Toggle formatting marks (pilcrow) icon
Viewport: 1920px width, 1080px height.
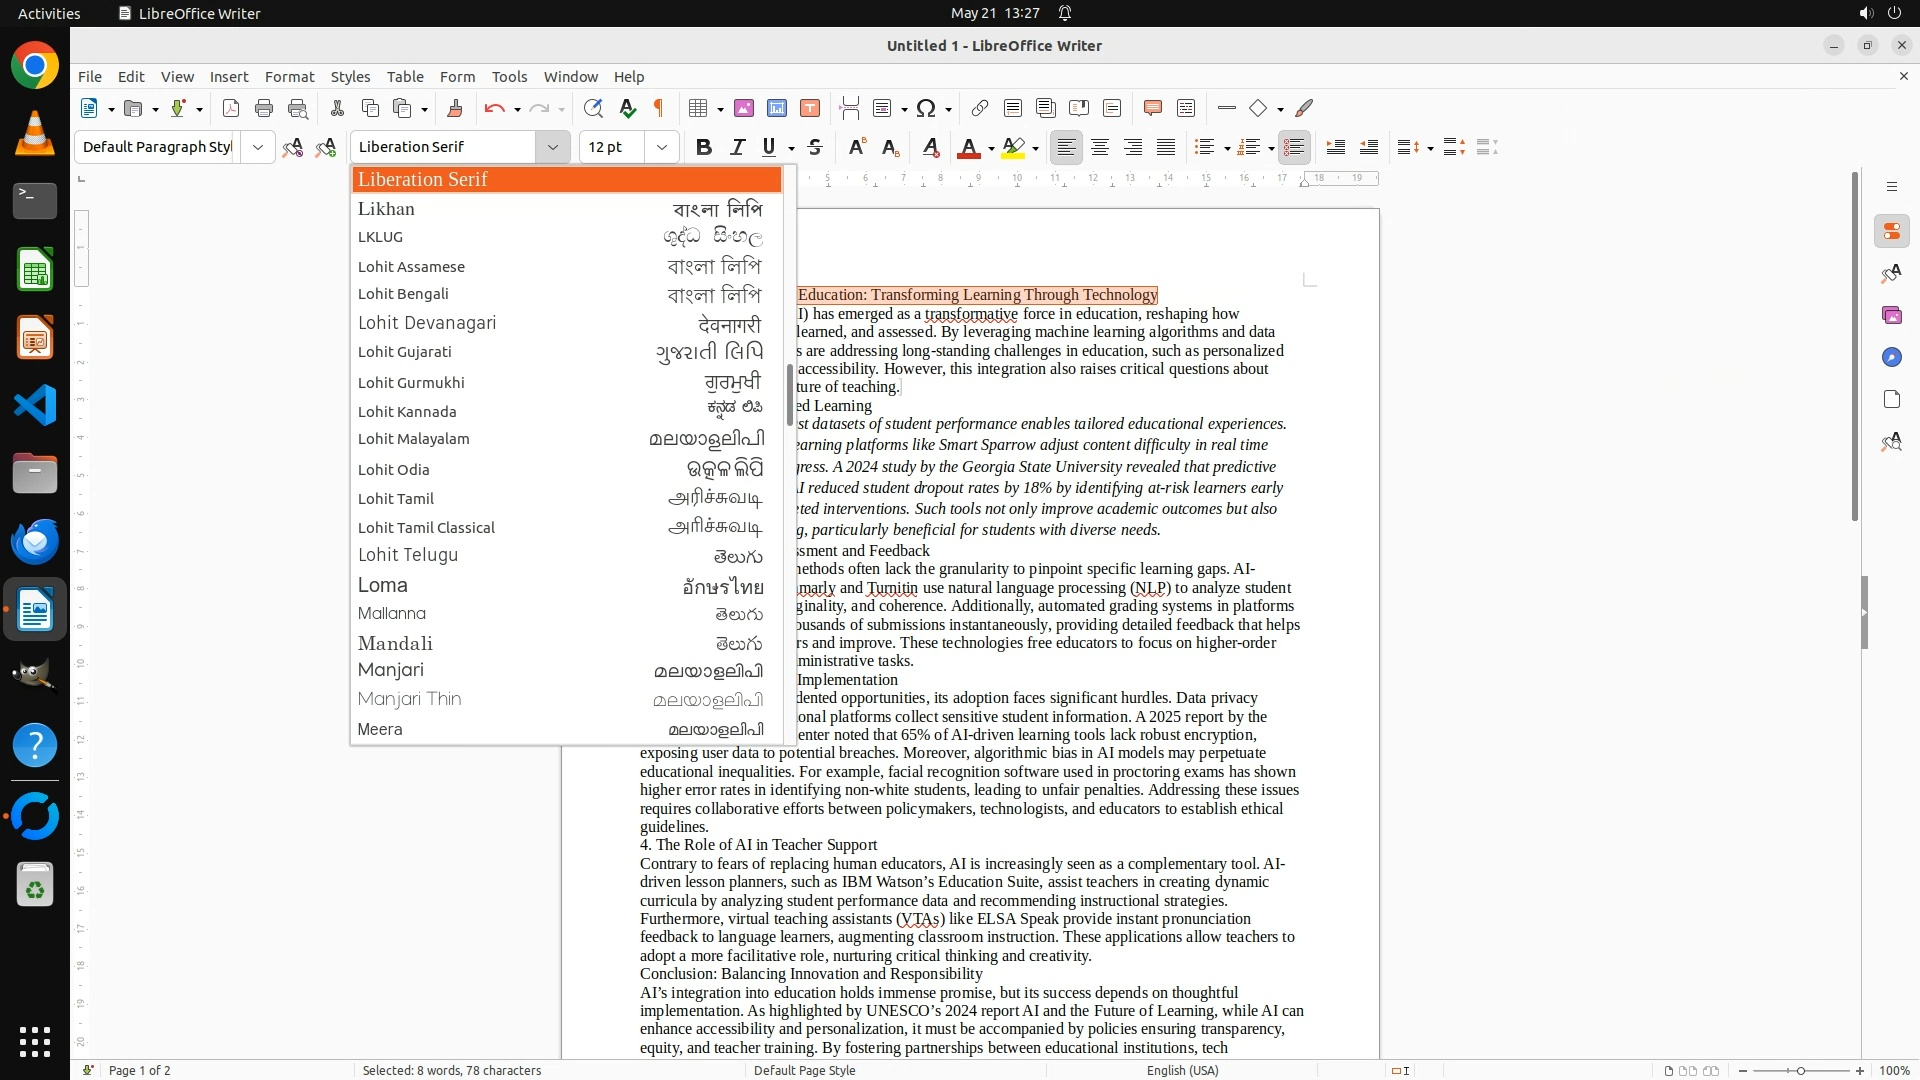(x=659, y=108)
